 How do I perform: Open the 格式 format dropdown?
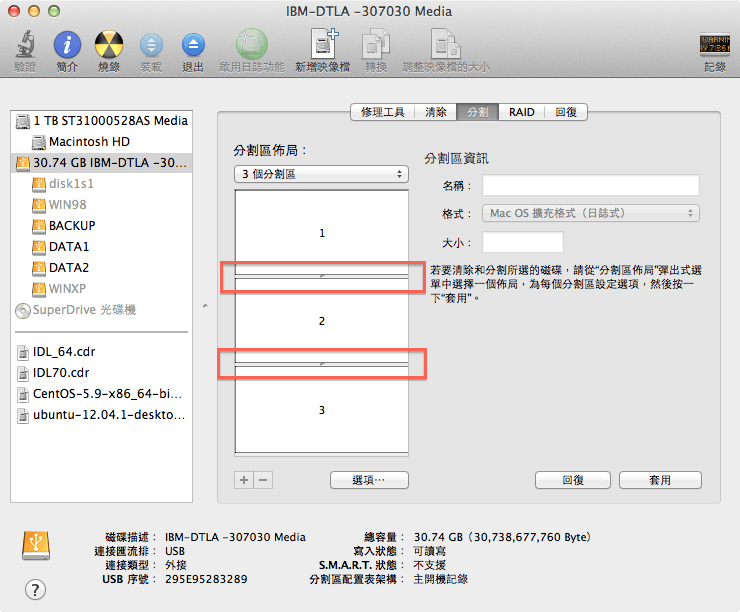(x=590, y=213)
